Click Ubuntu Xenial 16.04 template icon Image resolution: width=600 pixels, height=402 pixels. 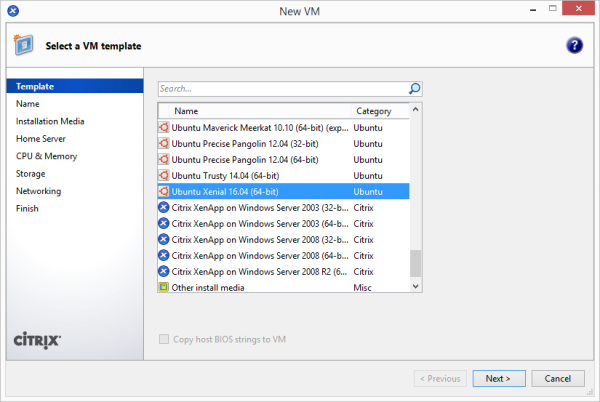point(165,191)
